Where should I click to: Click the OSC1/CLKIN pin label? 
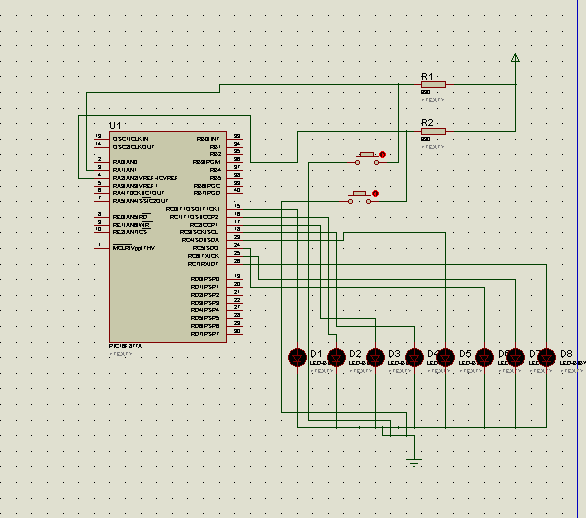point(130,139)
